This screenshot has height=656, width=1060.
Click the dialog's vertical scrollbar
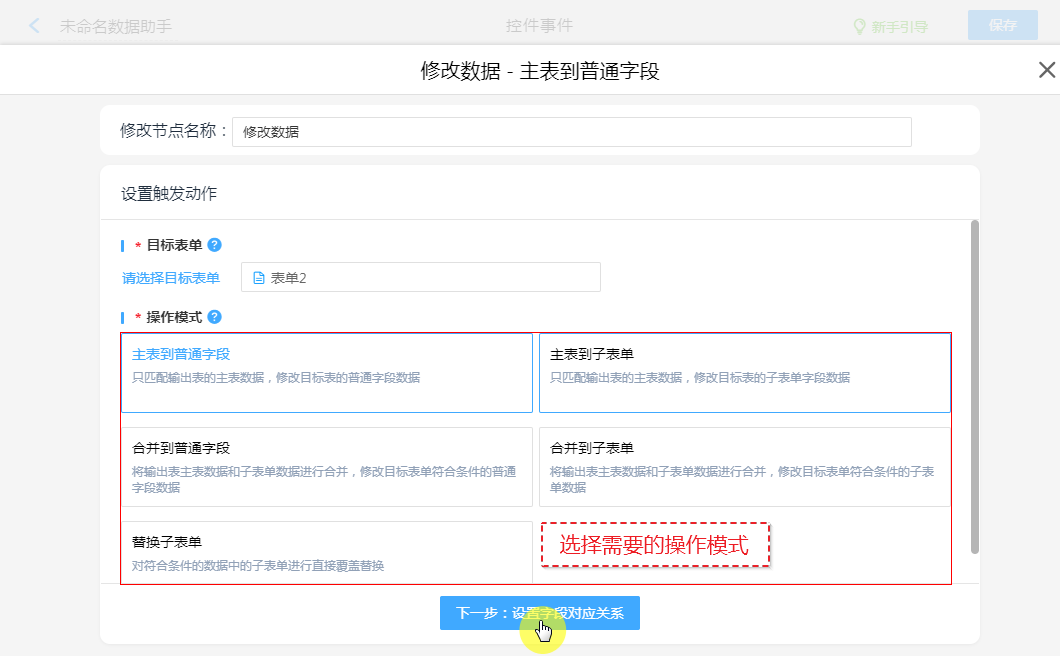point(974,385)
